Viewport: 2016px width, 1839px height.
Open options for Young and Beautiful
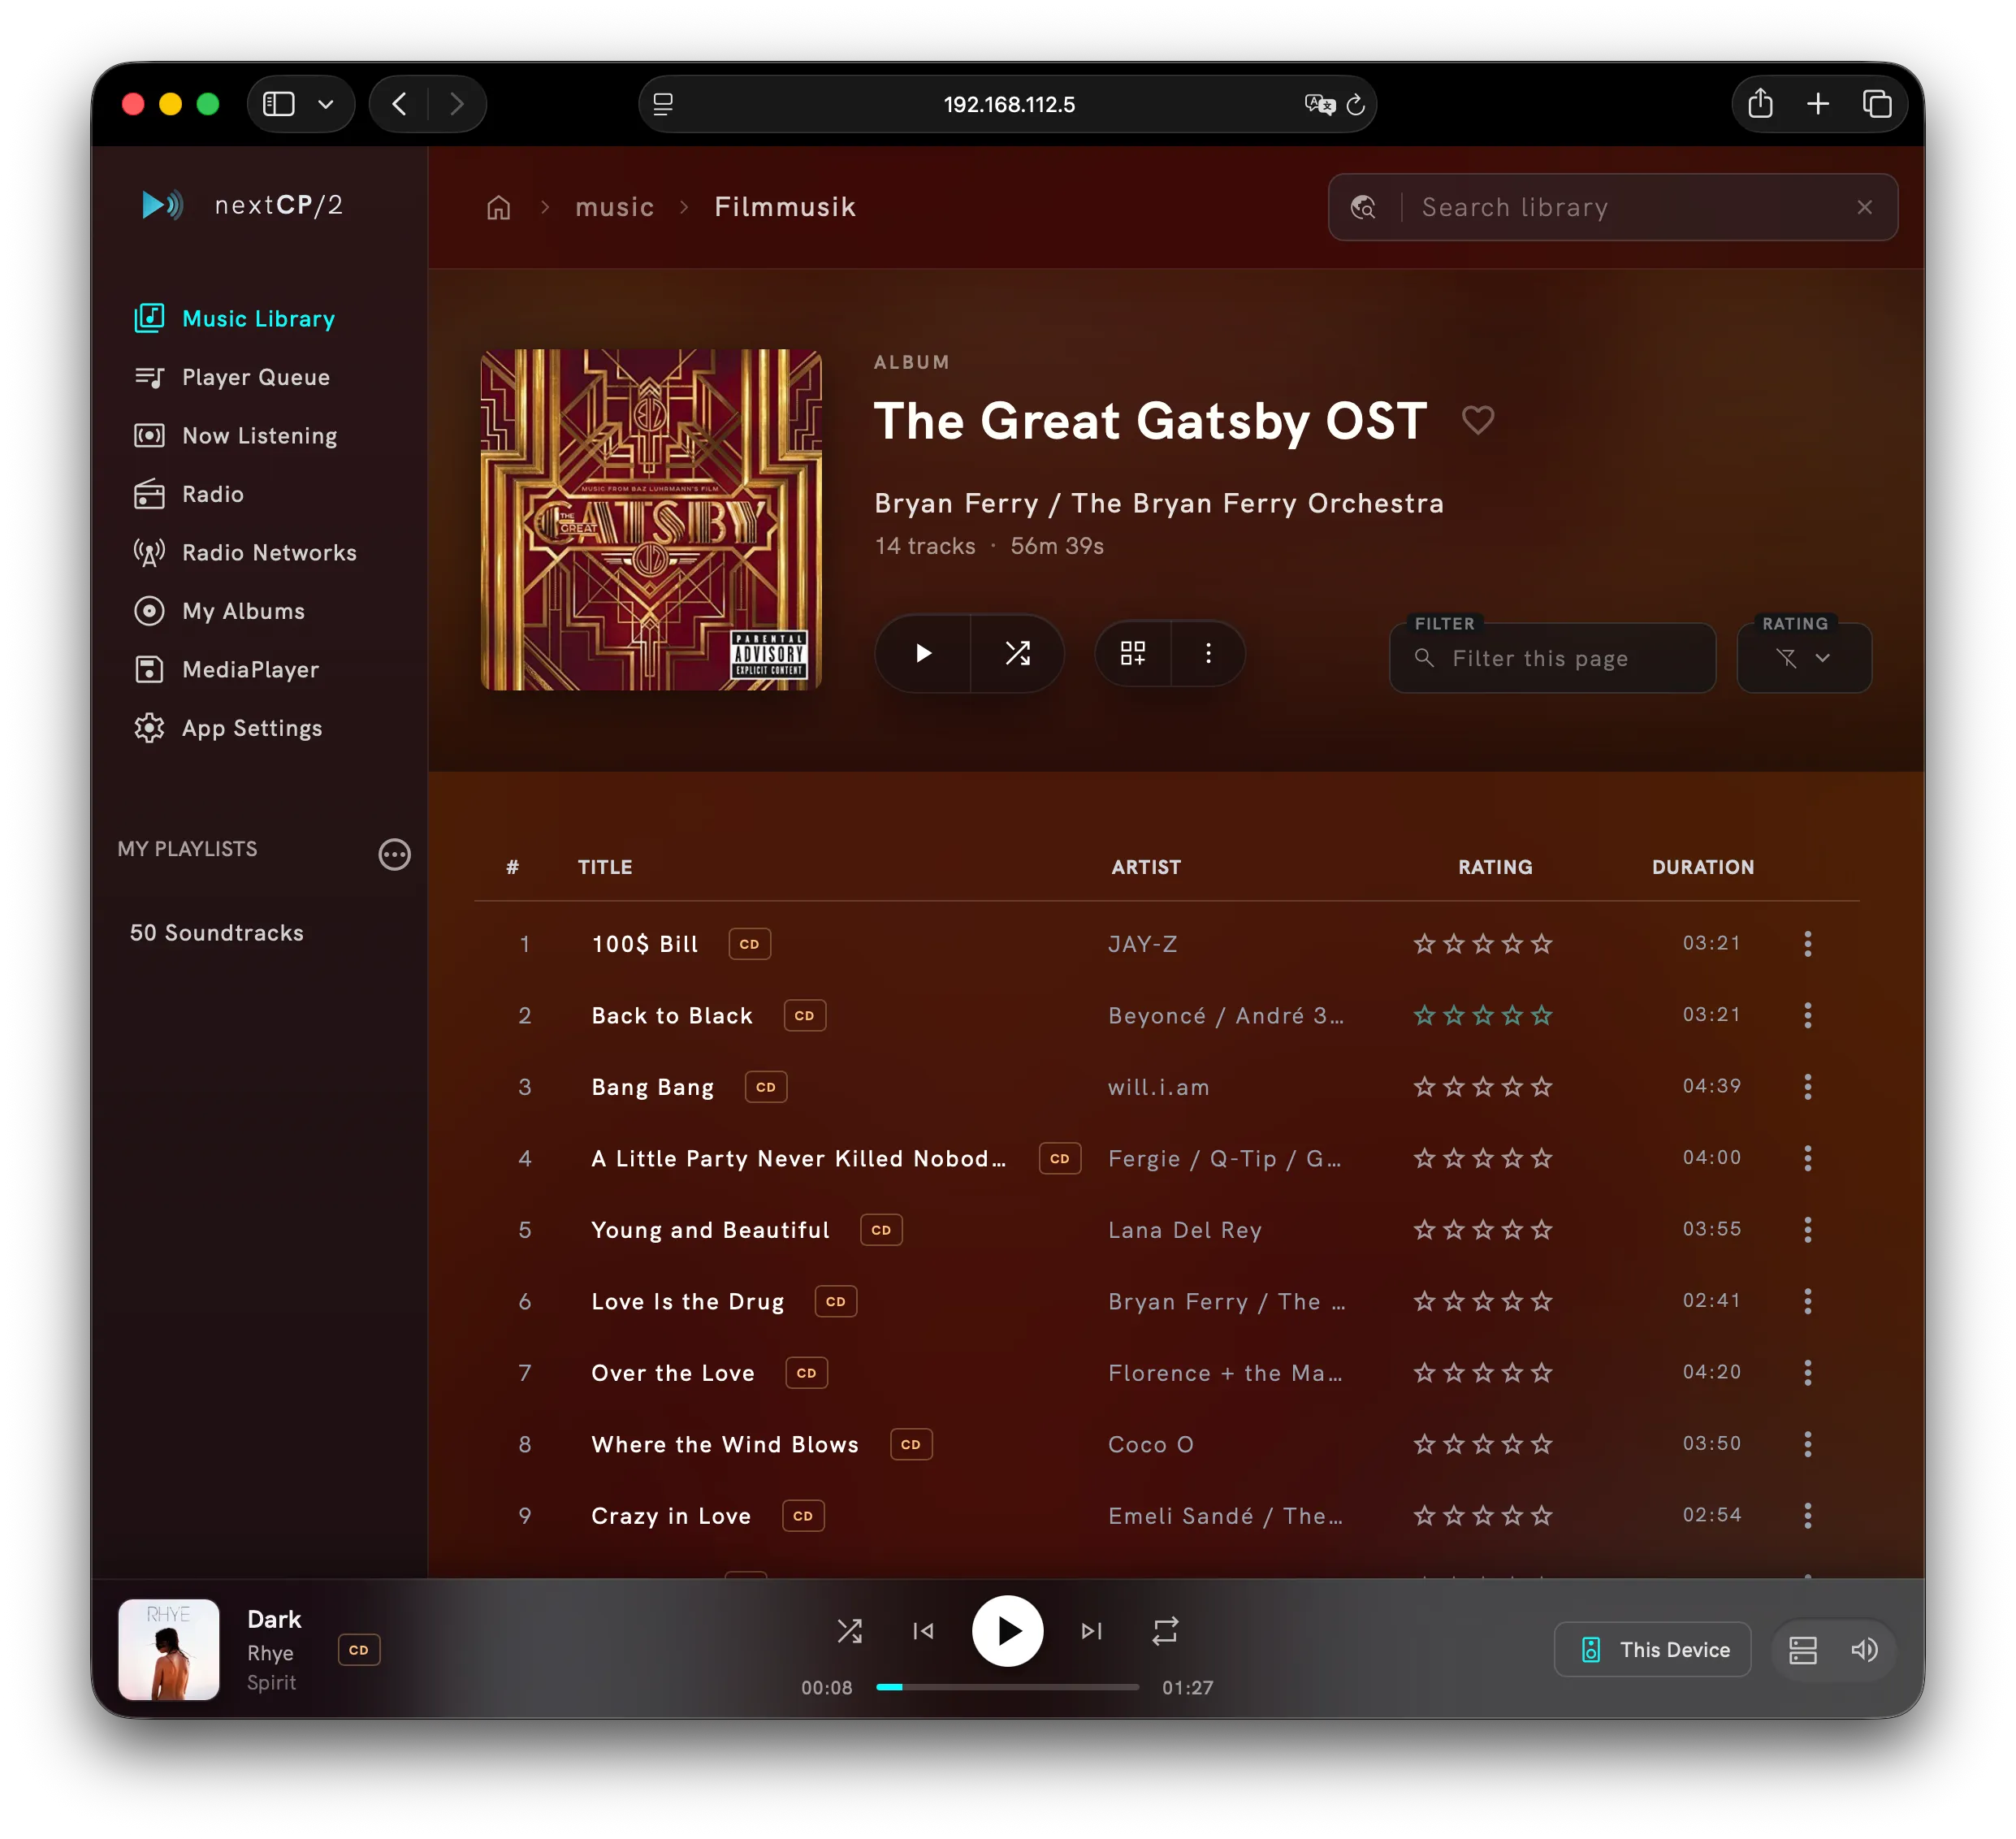(1807, 1229)
